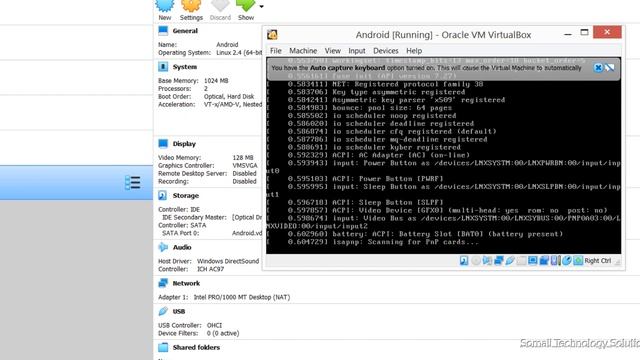Click the display status bar icon
The image size is (640, 360).
533,260
